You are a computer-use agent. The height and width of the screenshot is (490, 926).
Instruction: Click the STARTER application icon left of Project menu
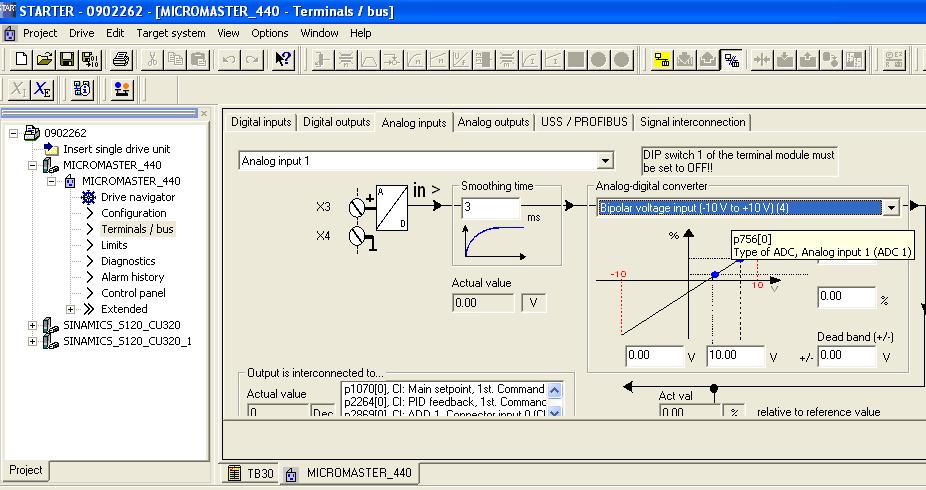9,33
